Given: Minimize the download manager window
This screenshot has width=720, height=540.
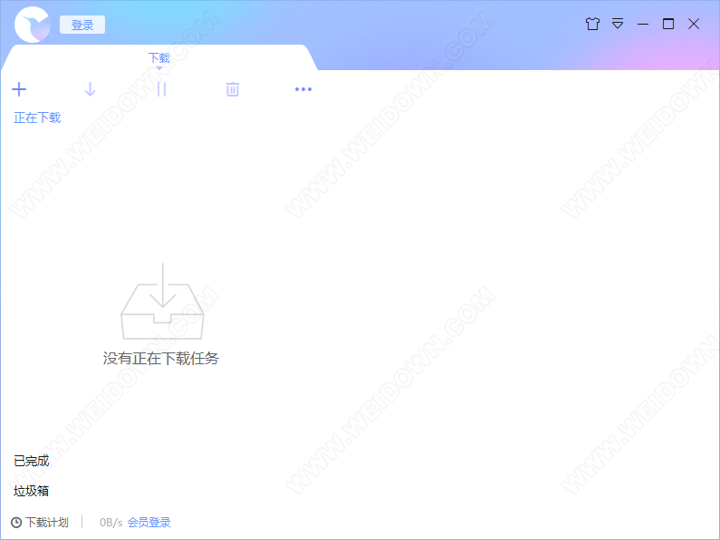Looking at the screenshot, I should [643, 24].
